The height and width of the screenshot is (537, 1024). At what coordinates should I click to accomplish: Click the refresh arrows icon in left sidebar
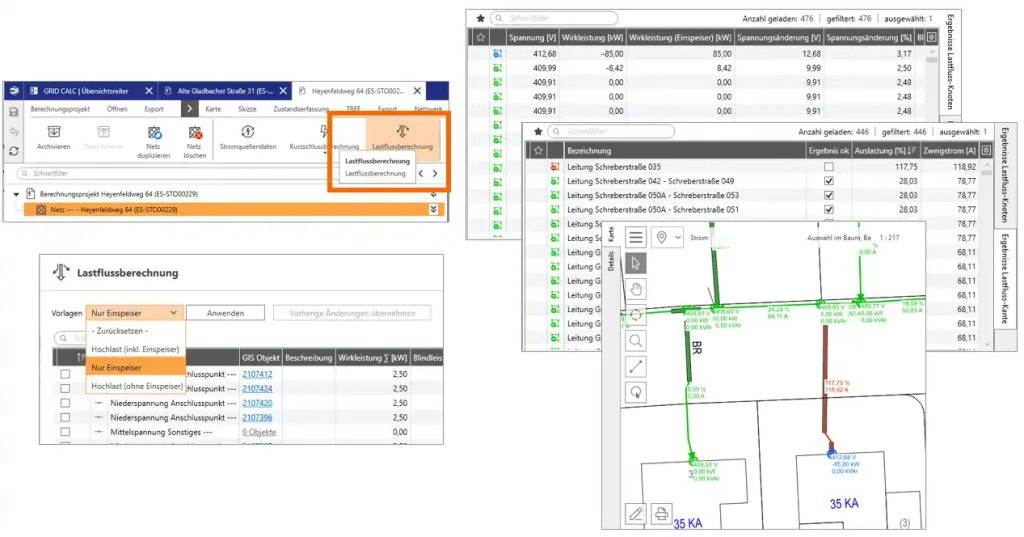[14, 151]
